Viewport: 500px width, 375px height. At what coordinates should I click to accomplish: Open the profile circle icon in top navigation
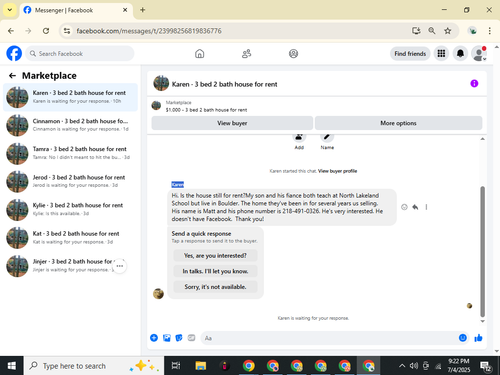click(293, 54)
